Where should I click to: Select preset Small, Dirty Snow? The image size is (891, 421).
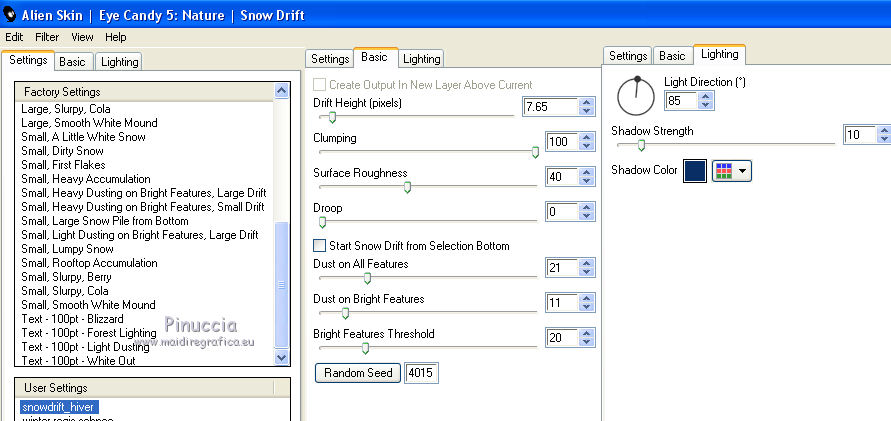63,151
